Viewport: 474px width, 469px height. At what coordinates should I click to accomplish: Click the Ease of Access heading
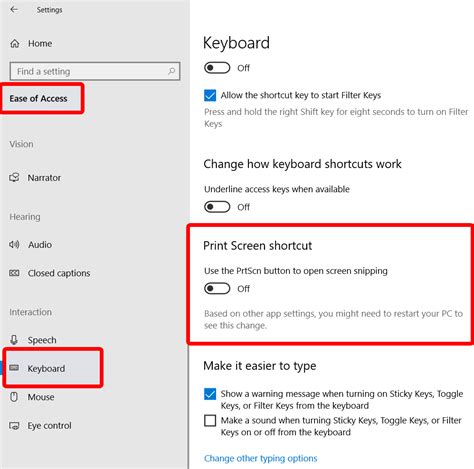tap(38, 98)
